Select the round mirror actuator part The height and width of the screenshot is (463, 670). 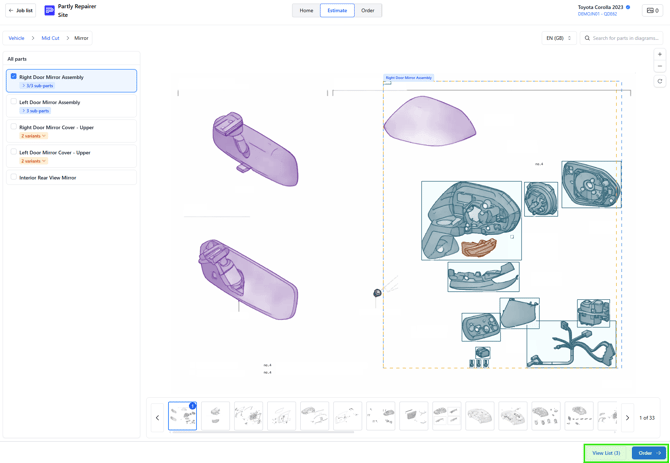coord(541,199)
